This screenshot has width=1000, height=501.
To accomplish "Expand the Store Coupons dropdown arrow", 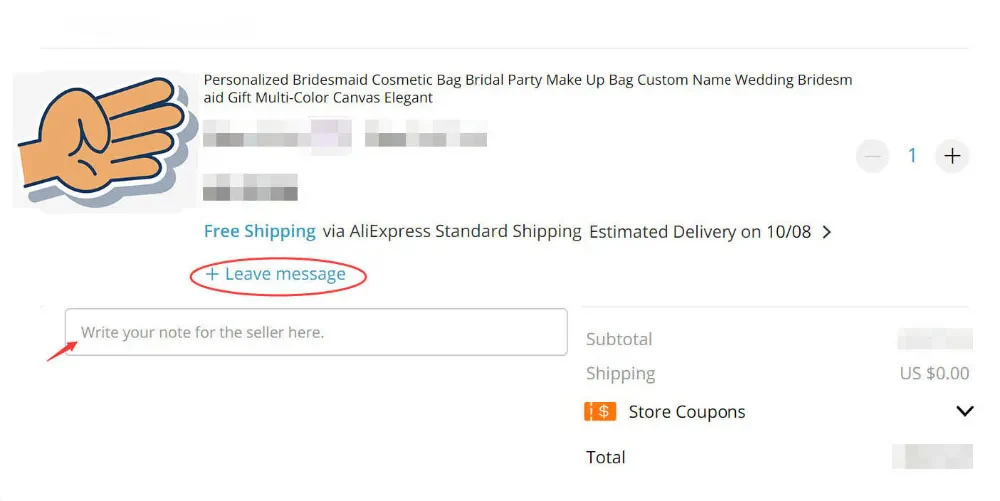I will pos(964,411).
